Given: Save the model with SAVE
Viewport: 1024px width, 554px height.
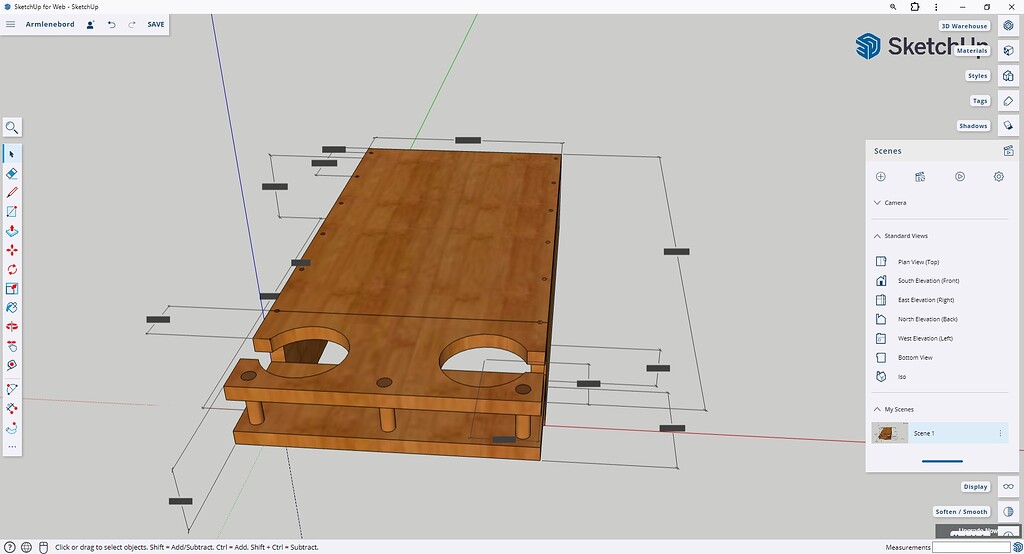Looking at the screenshot, I should coord(155,24).
